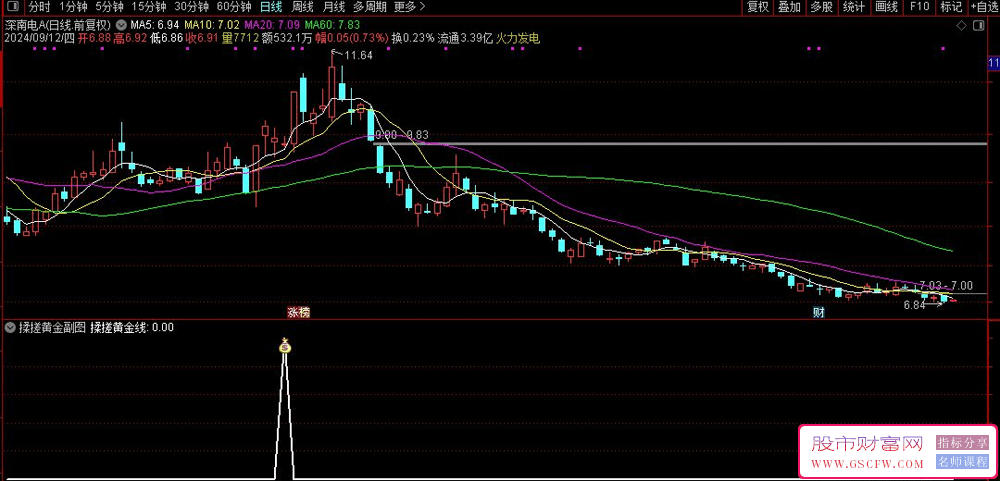Click the 11.64 high price label
Screen dimensions: 1000x481
click(x=358, y=56)
